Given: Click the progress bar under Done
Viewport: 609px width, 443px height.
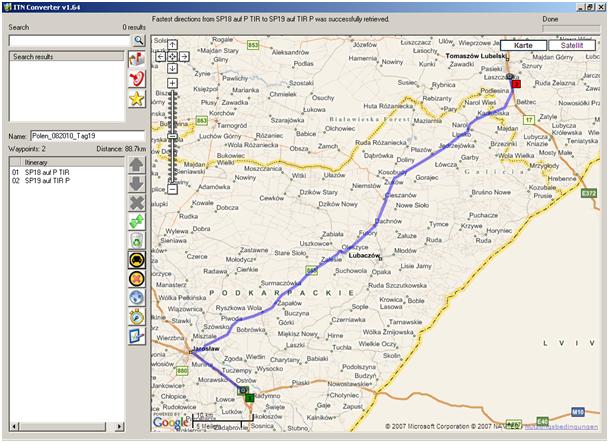Looking at the screenshot, I should [x=571, y=29].
